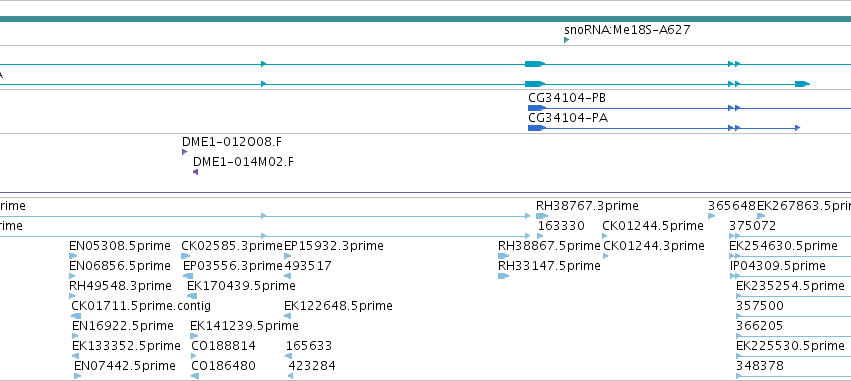This screenshot has width=851, height=381.
Task: Click the 493517 feature label
Action: point(308,266)
